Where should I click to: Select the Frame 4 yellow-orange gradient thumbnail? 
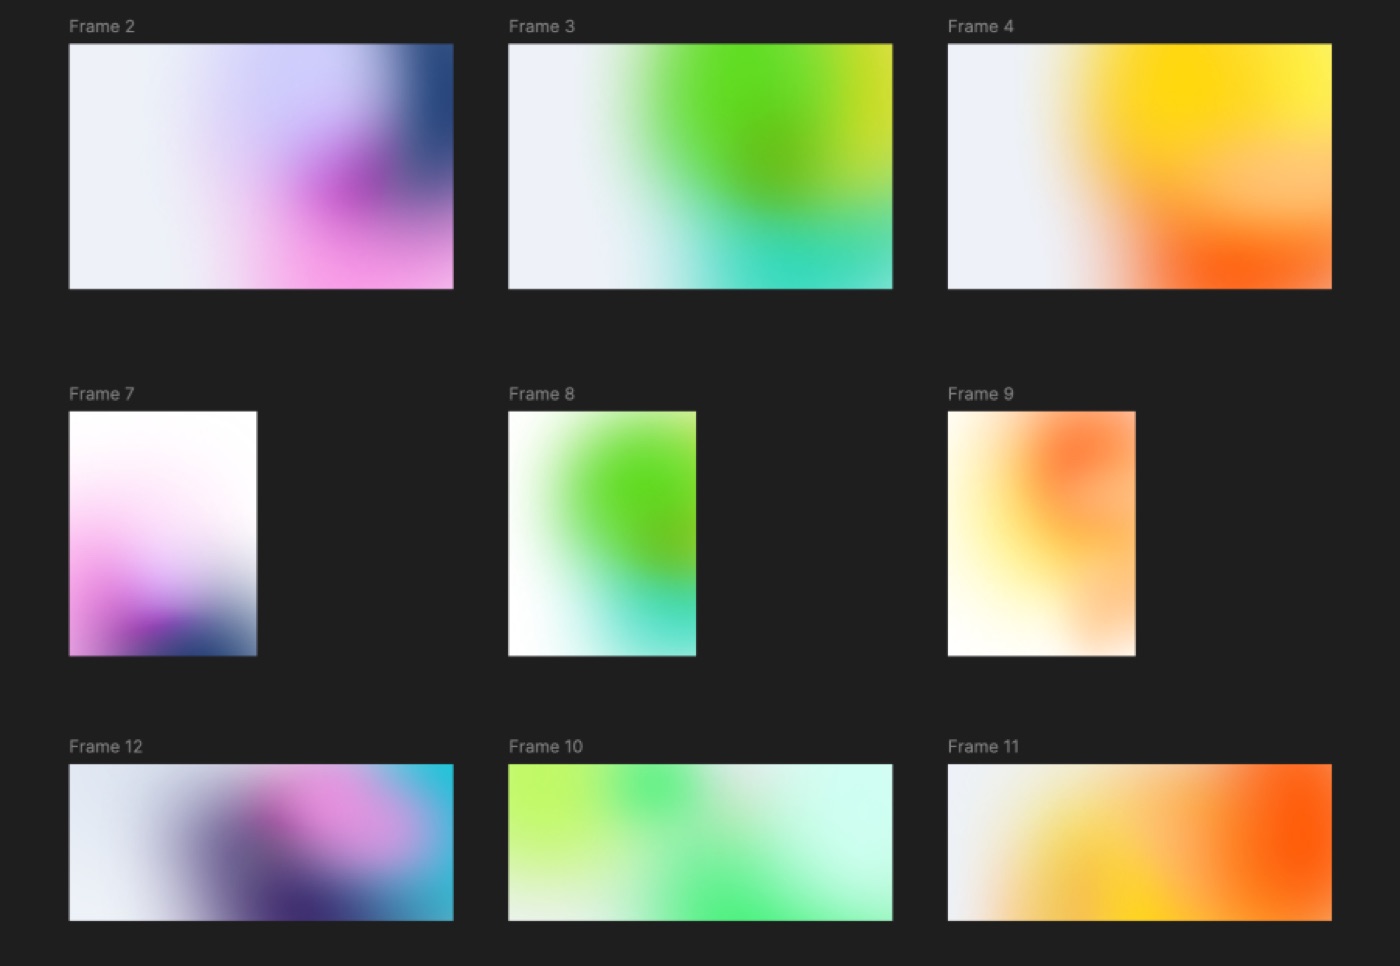click(x=1139, y=166)
